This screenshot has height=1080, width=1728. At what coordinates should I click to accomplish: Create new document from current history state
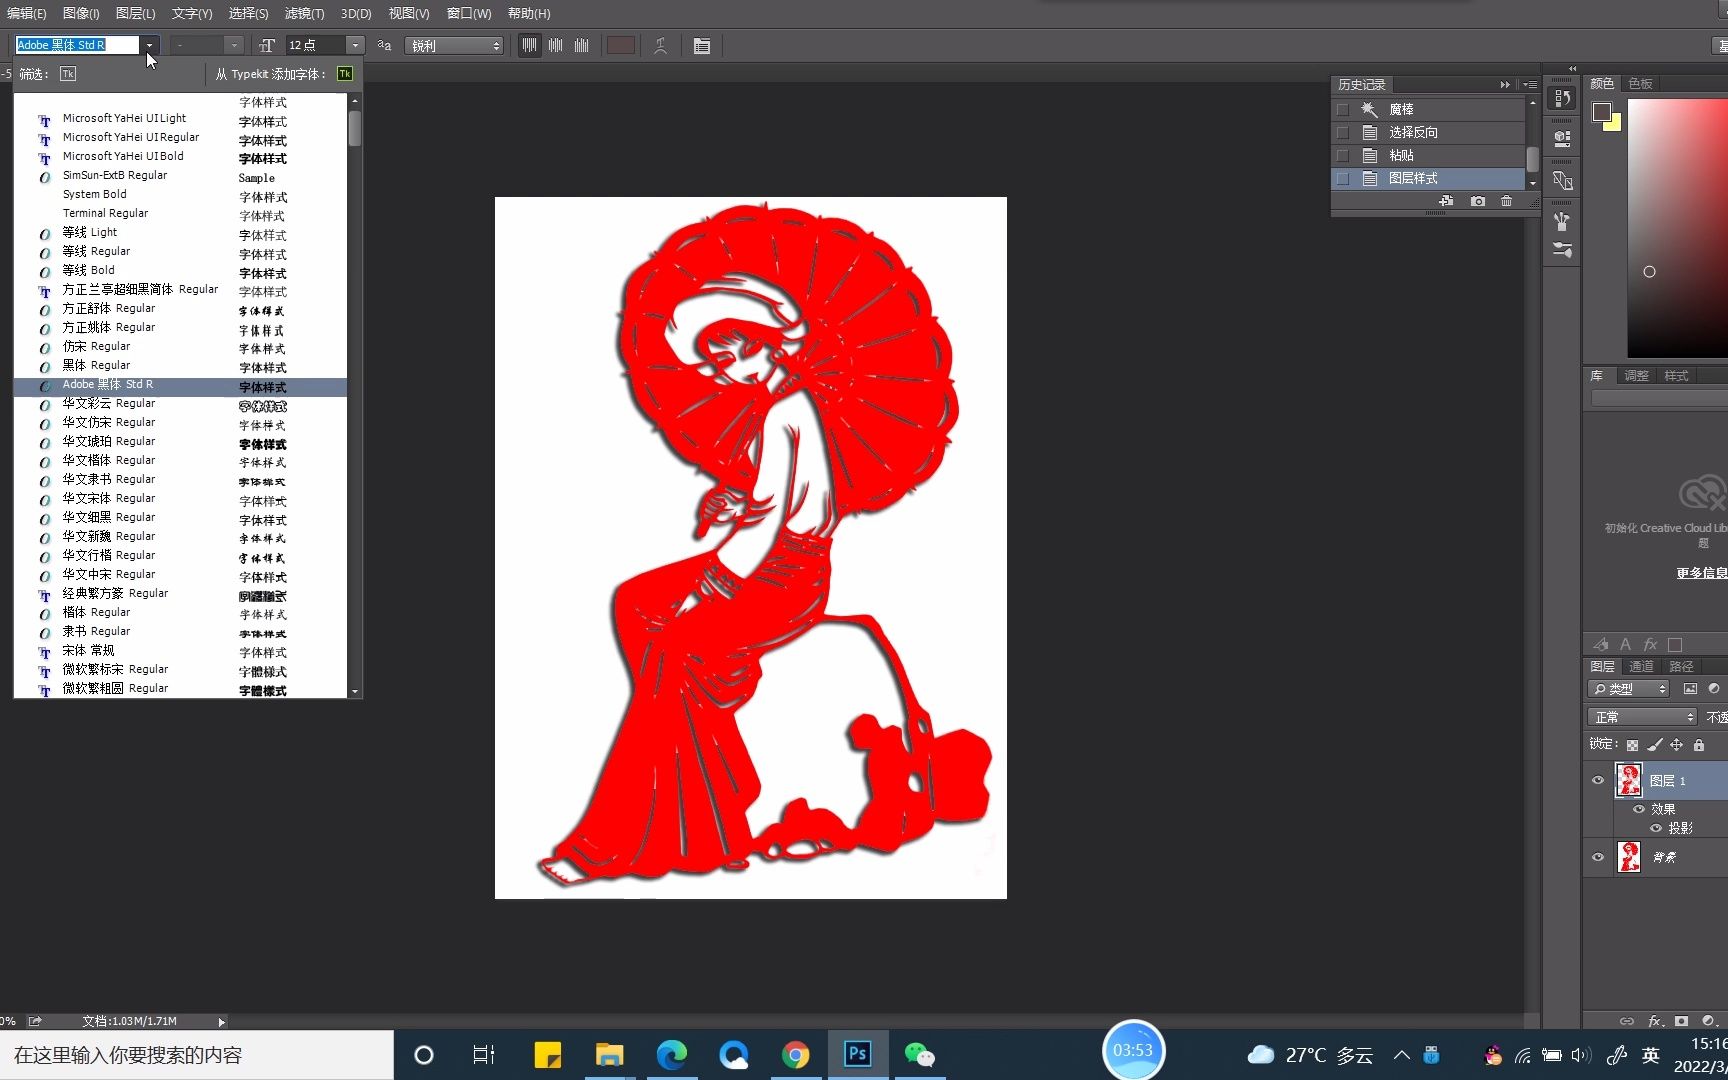[x=1446, y=201]
